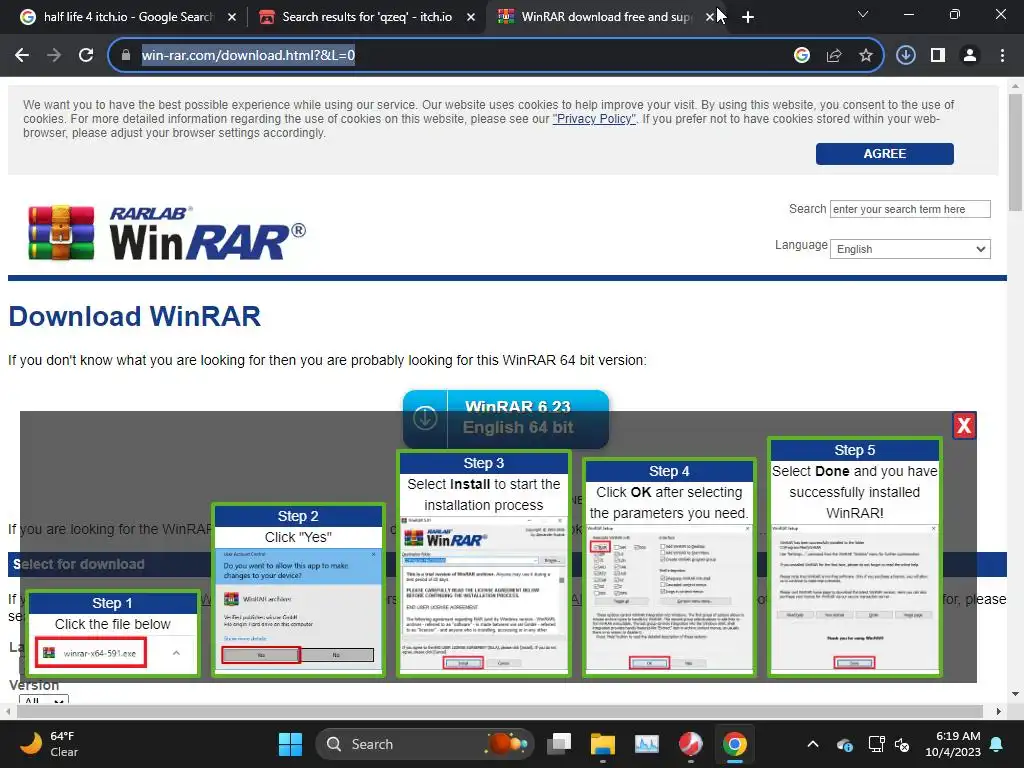The image size is (1024, 768).
Task: Switch to itch.io 'qzeq' search tab
Action: [367, 17]
